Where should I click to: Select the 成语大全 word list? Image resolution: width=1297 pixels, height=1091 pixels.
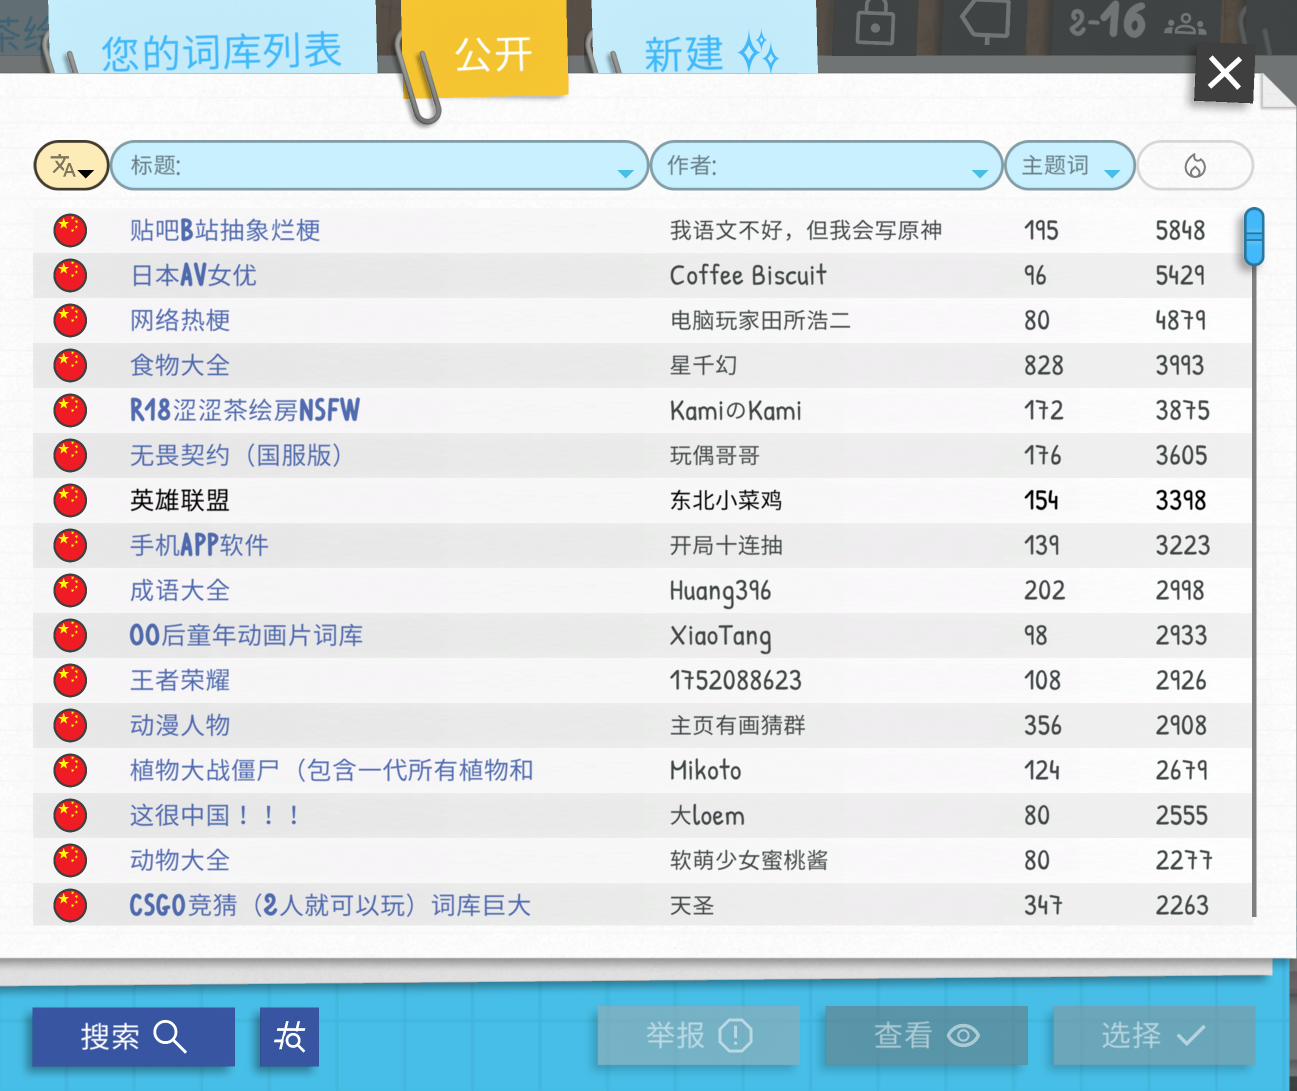(643, 590)
